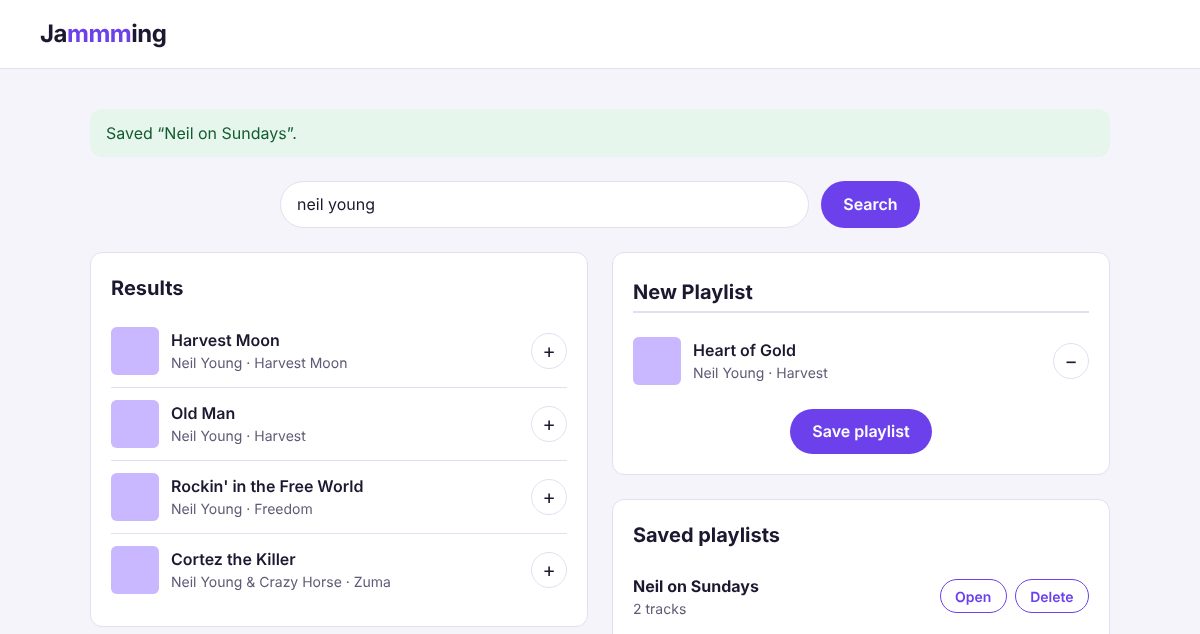Click the Old Man track title
The image size is (1200, 634).
(203, 413)
